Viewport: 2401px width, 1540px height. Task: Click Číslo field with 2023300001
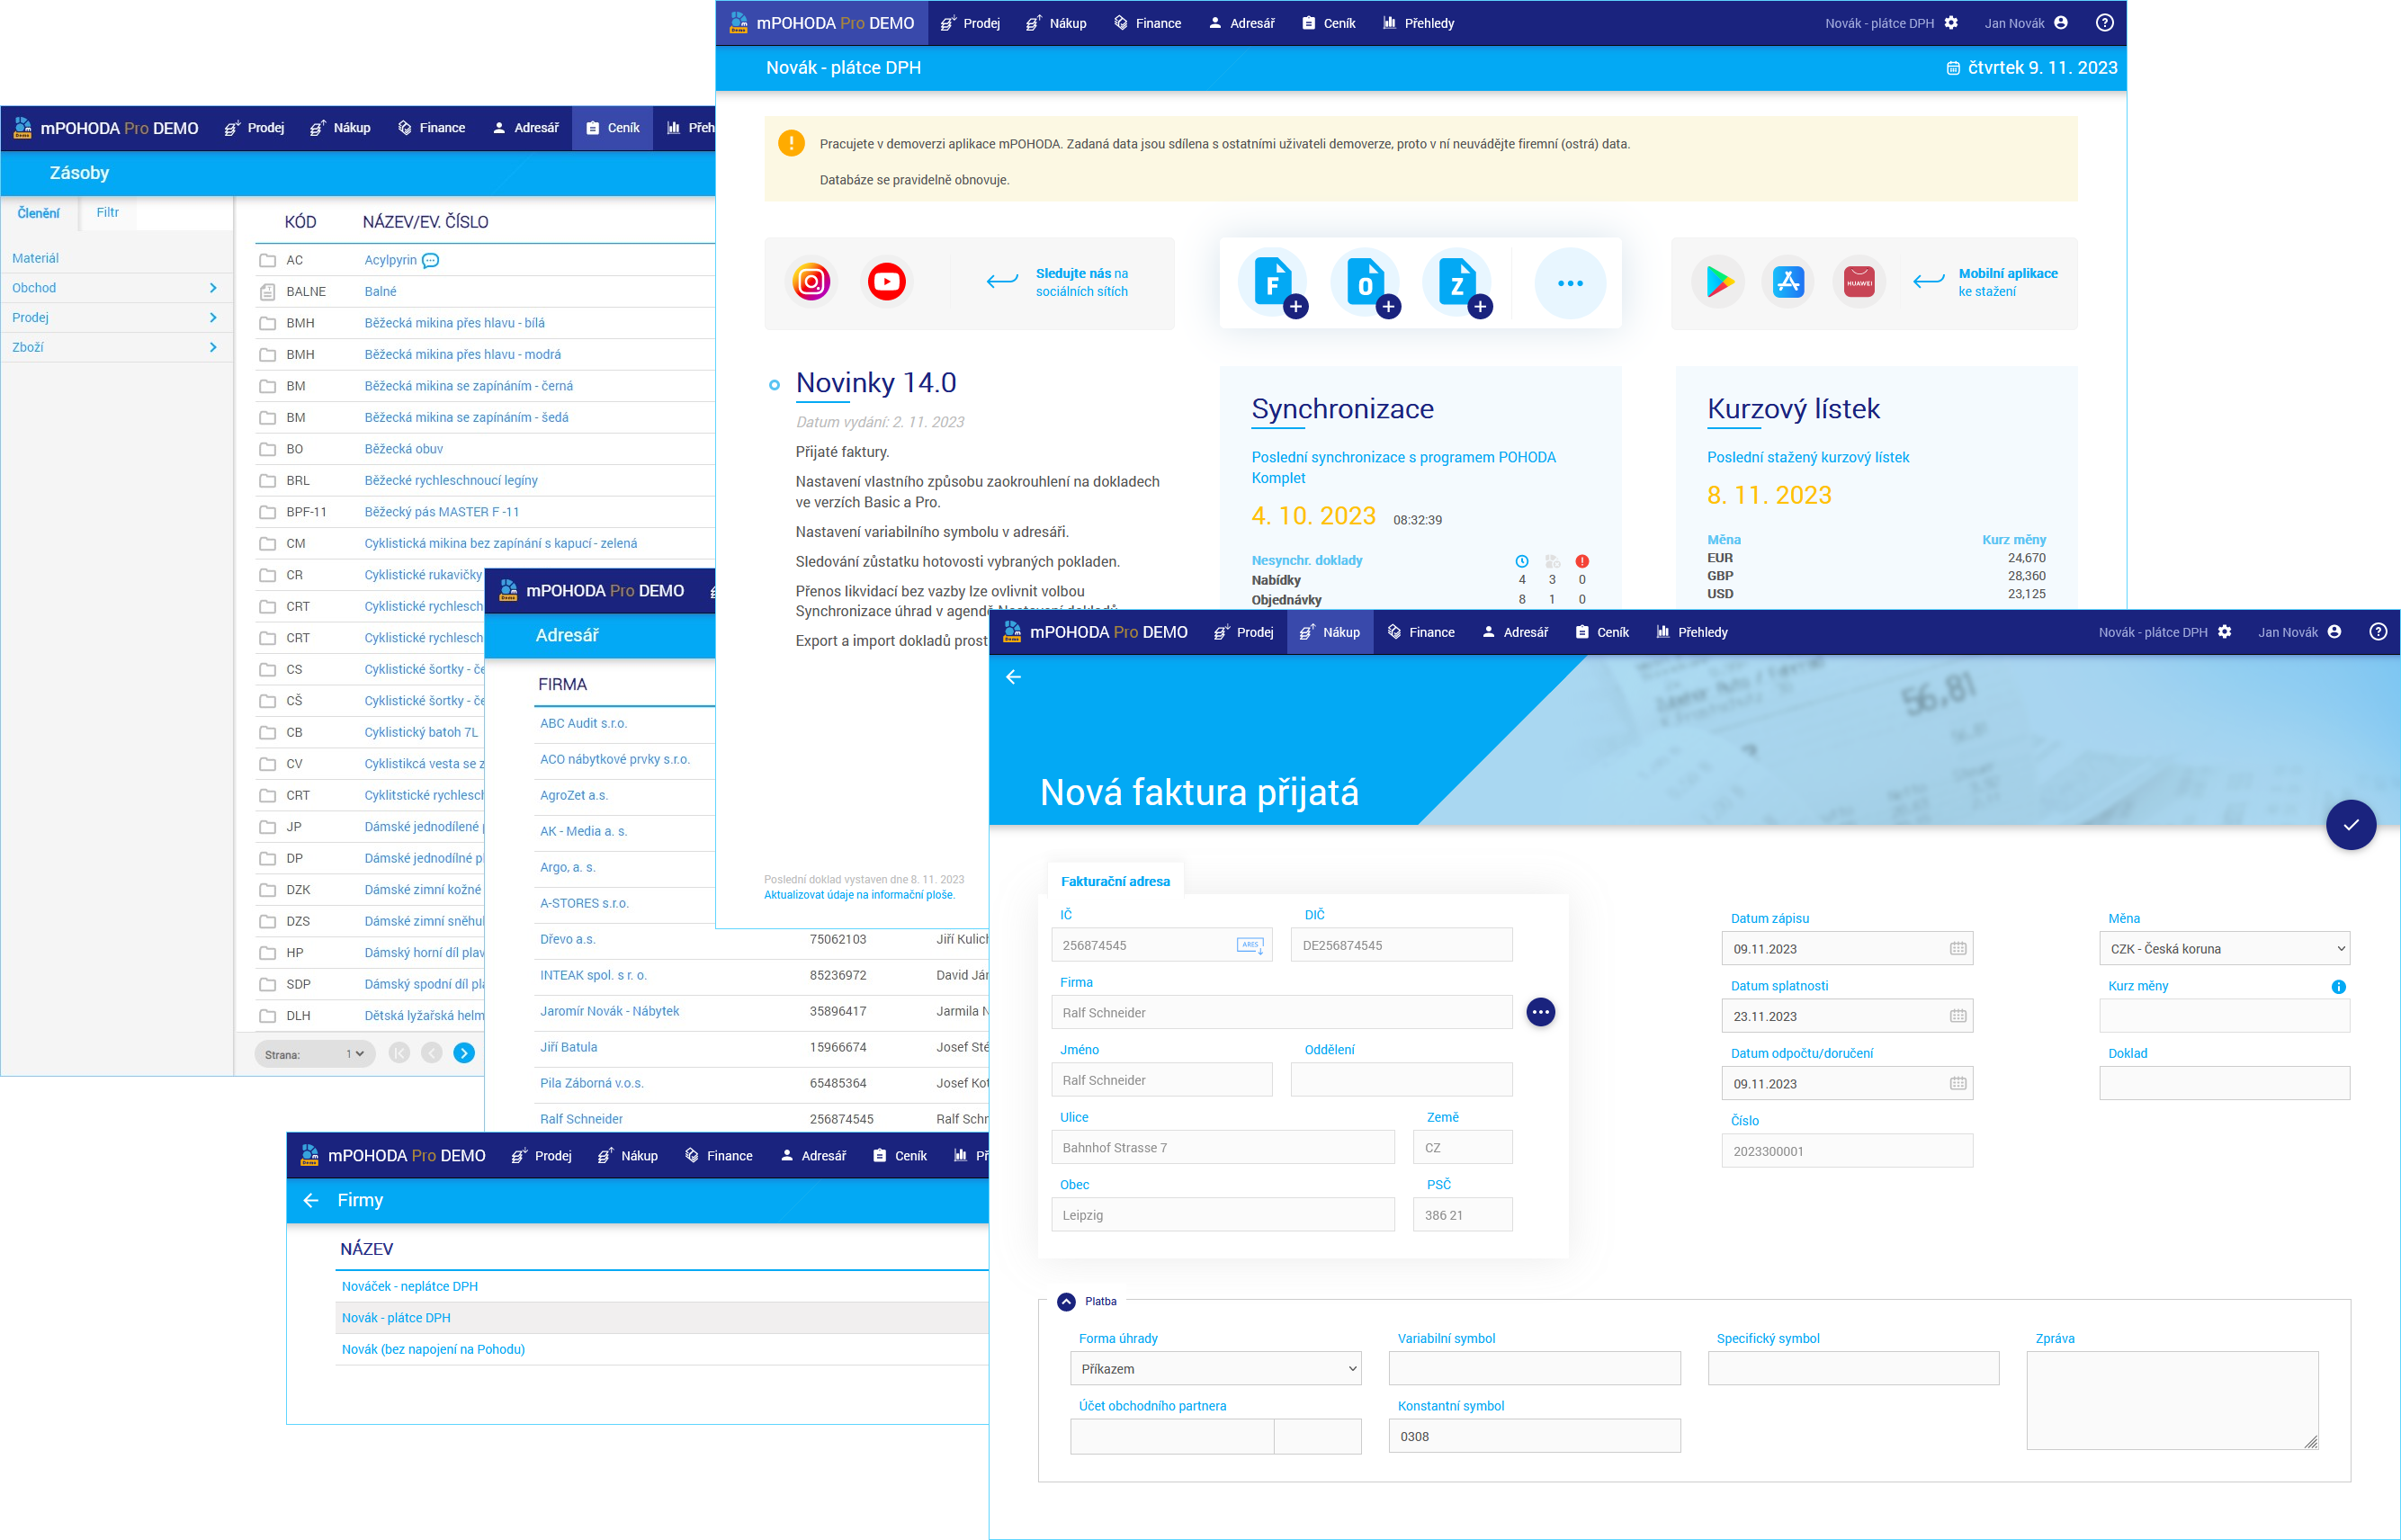click(1847, 1151)
